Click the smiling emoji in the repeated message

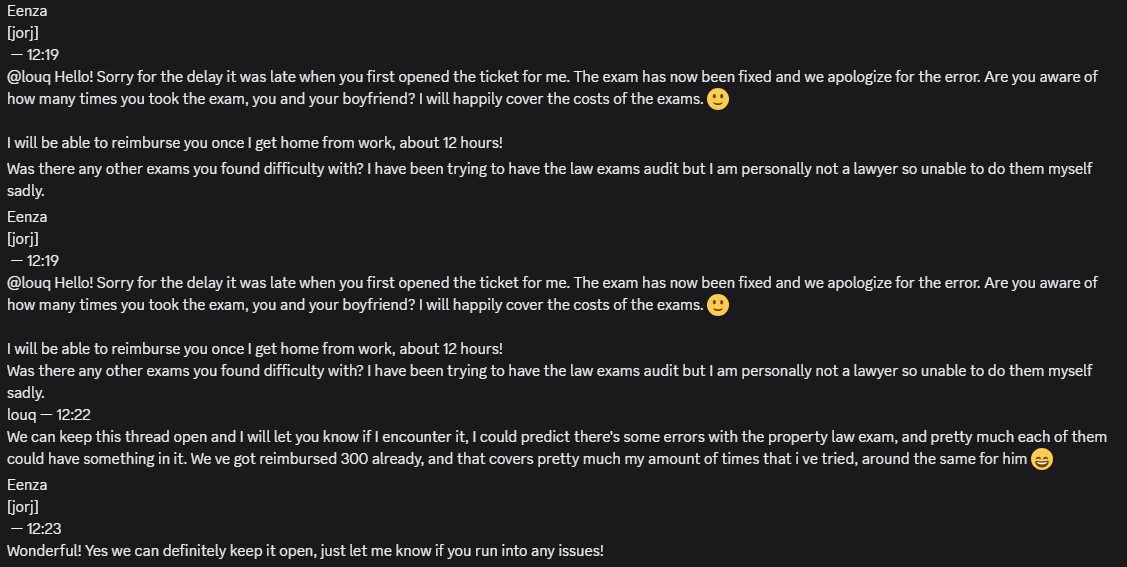(x=718, y=305)
